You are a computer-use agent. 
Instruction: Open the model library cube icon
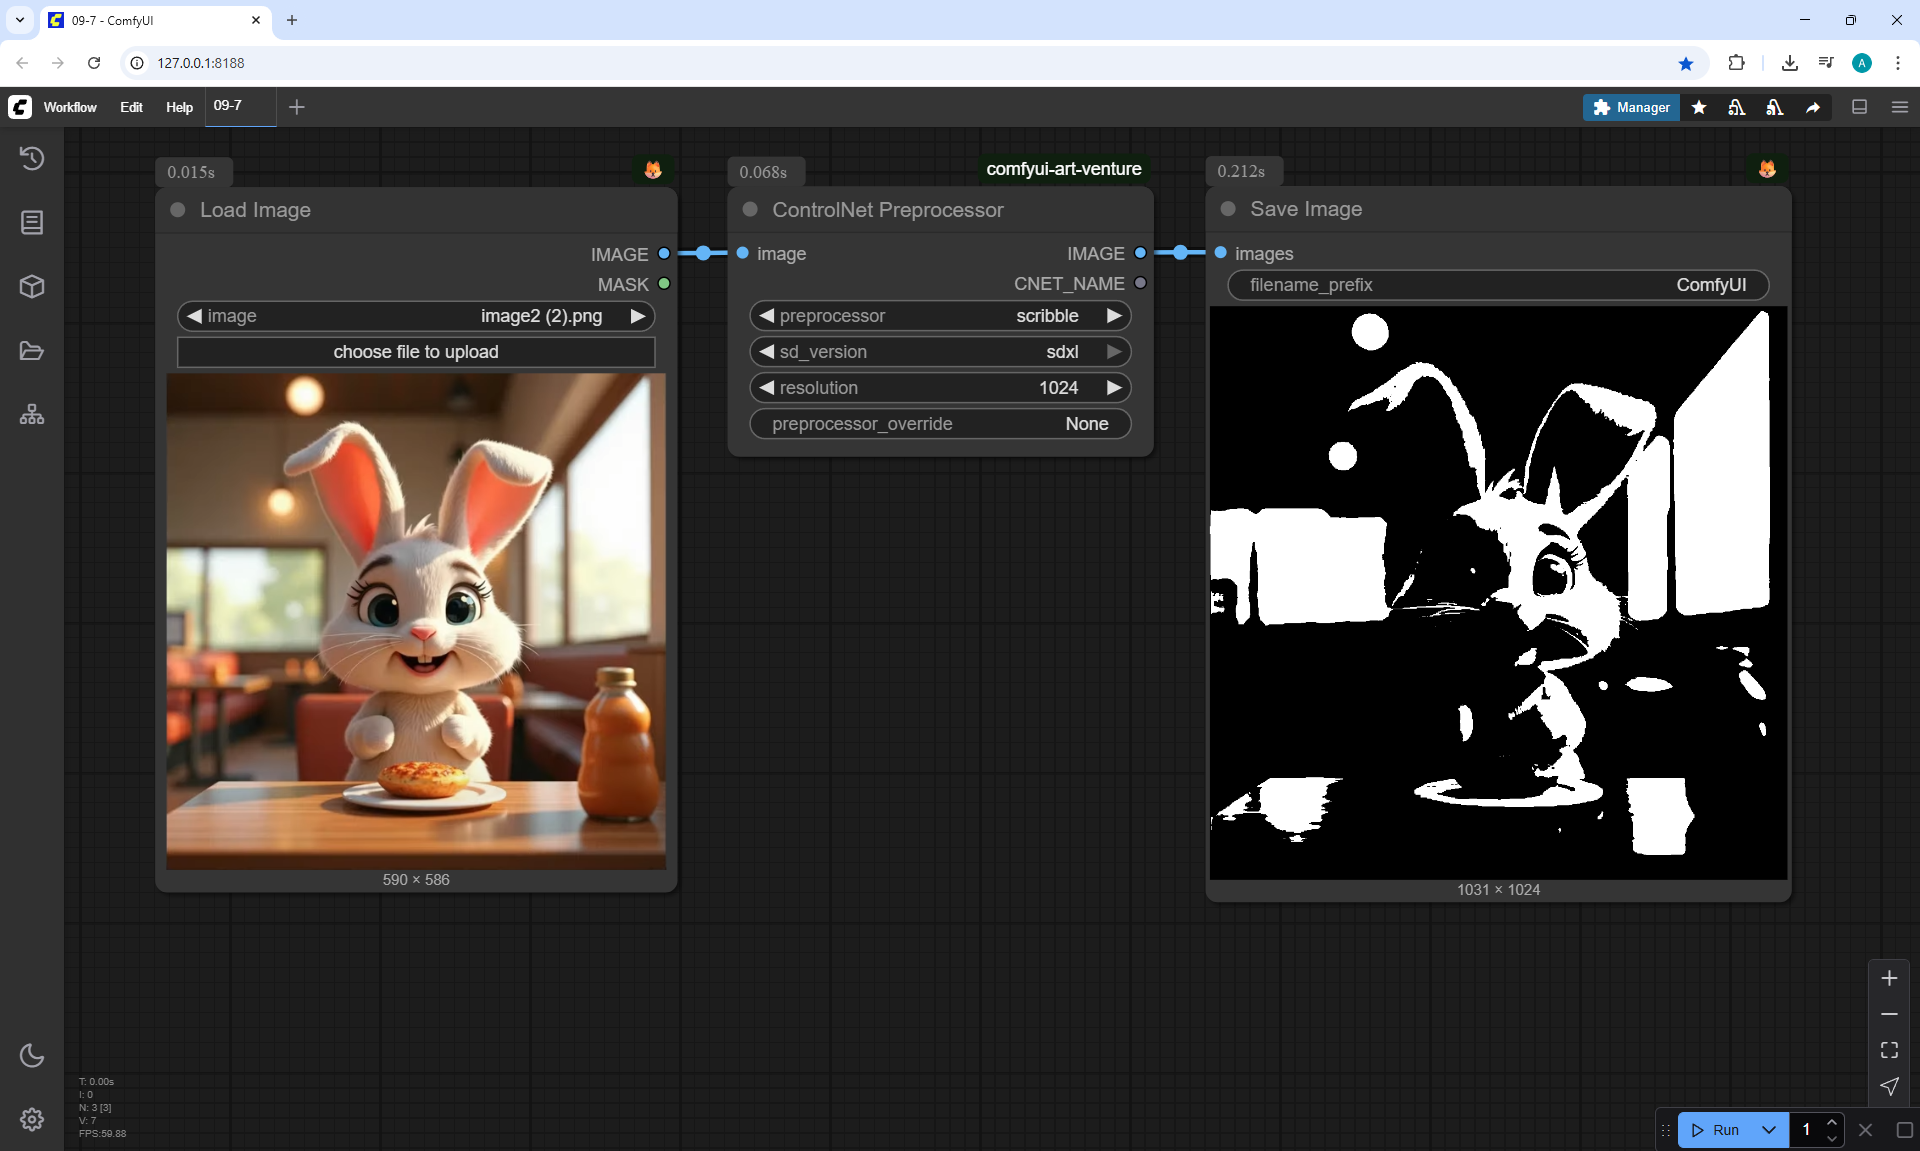32,287
